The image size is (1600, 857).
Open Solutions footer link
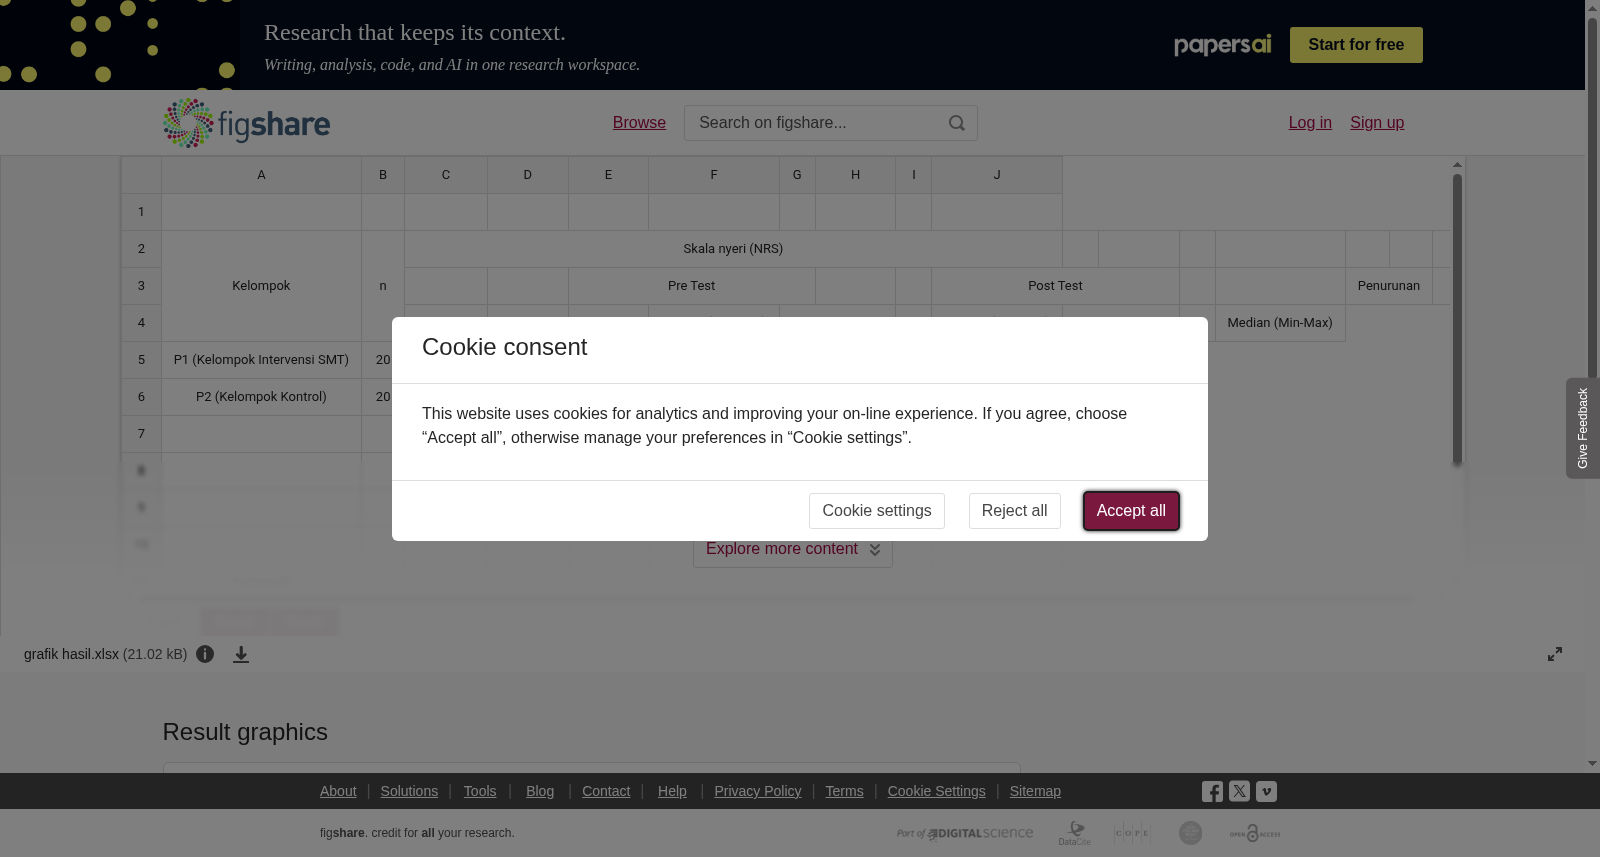coord(409,791)
